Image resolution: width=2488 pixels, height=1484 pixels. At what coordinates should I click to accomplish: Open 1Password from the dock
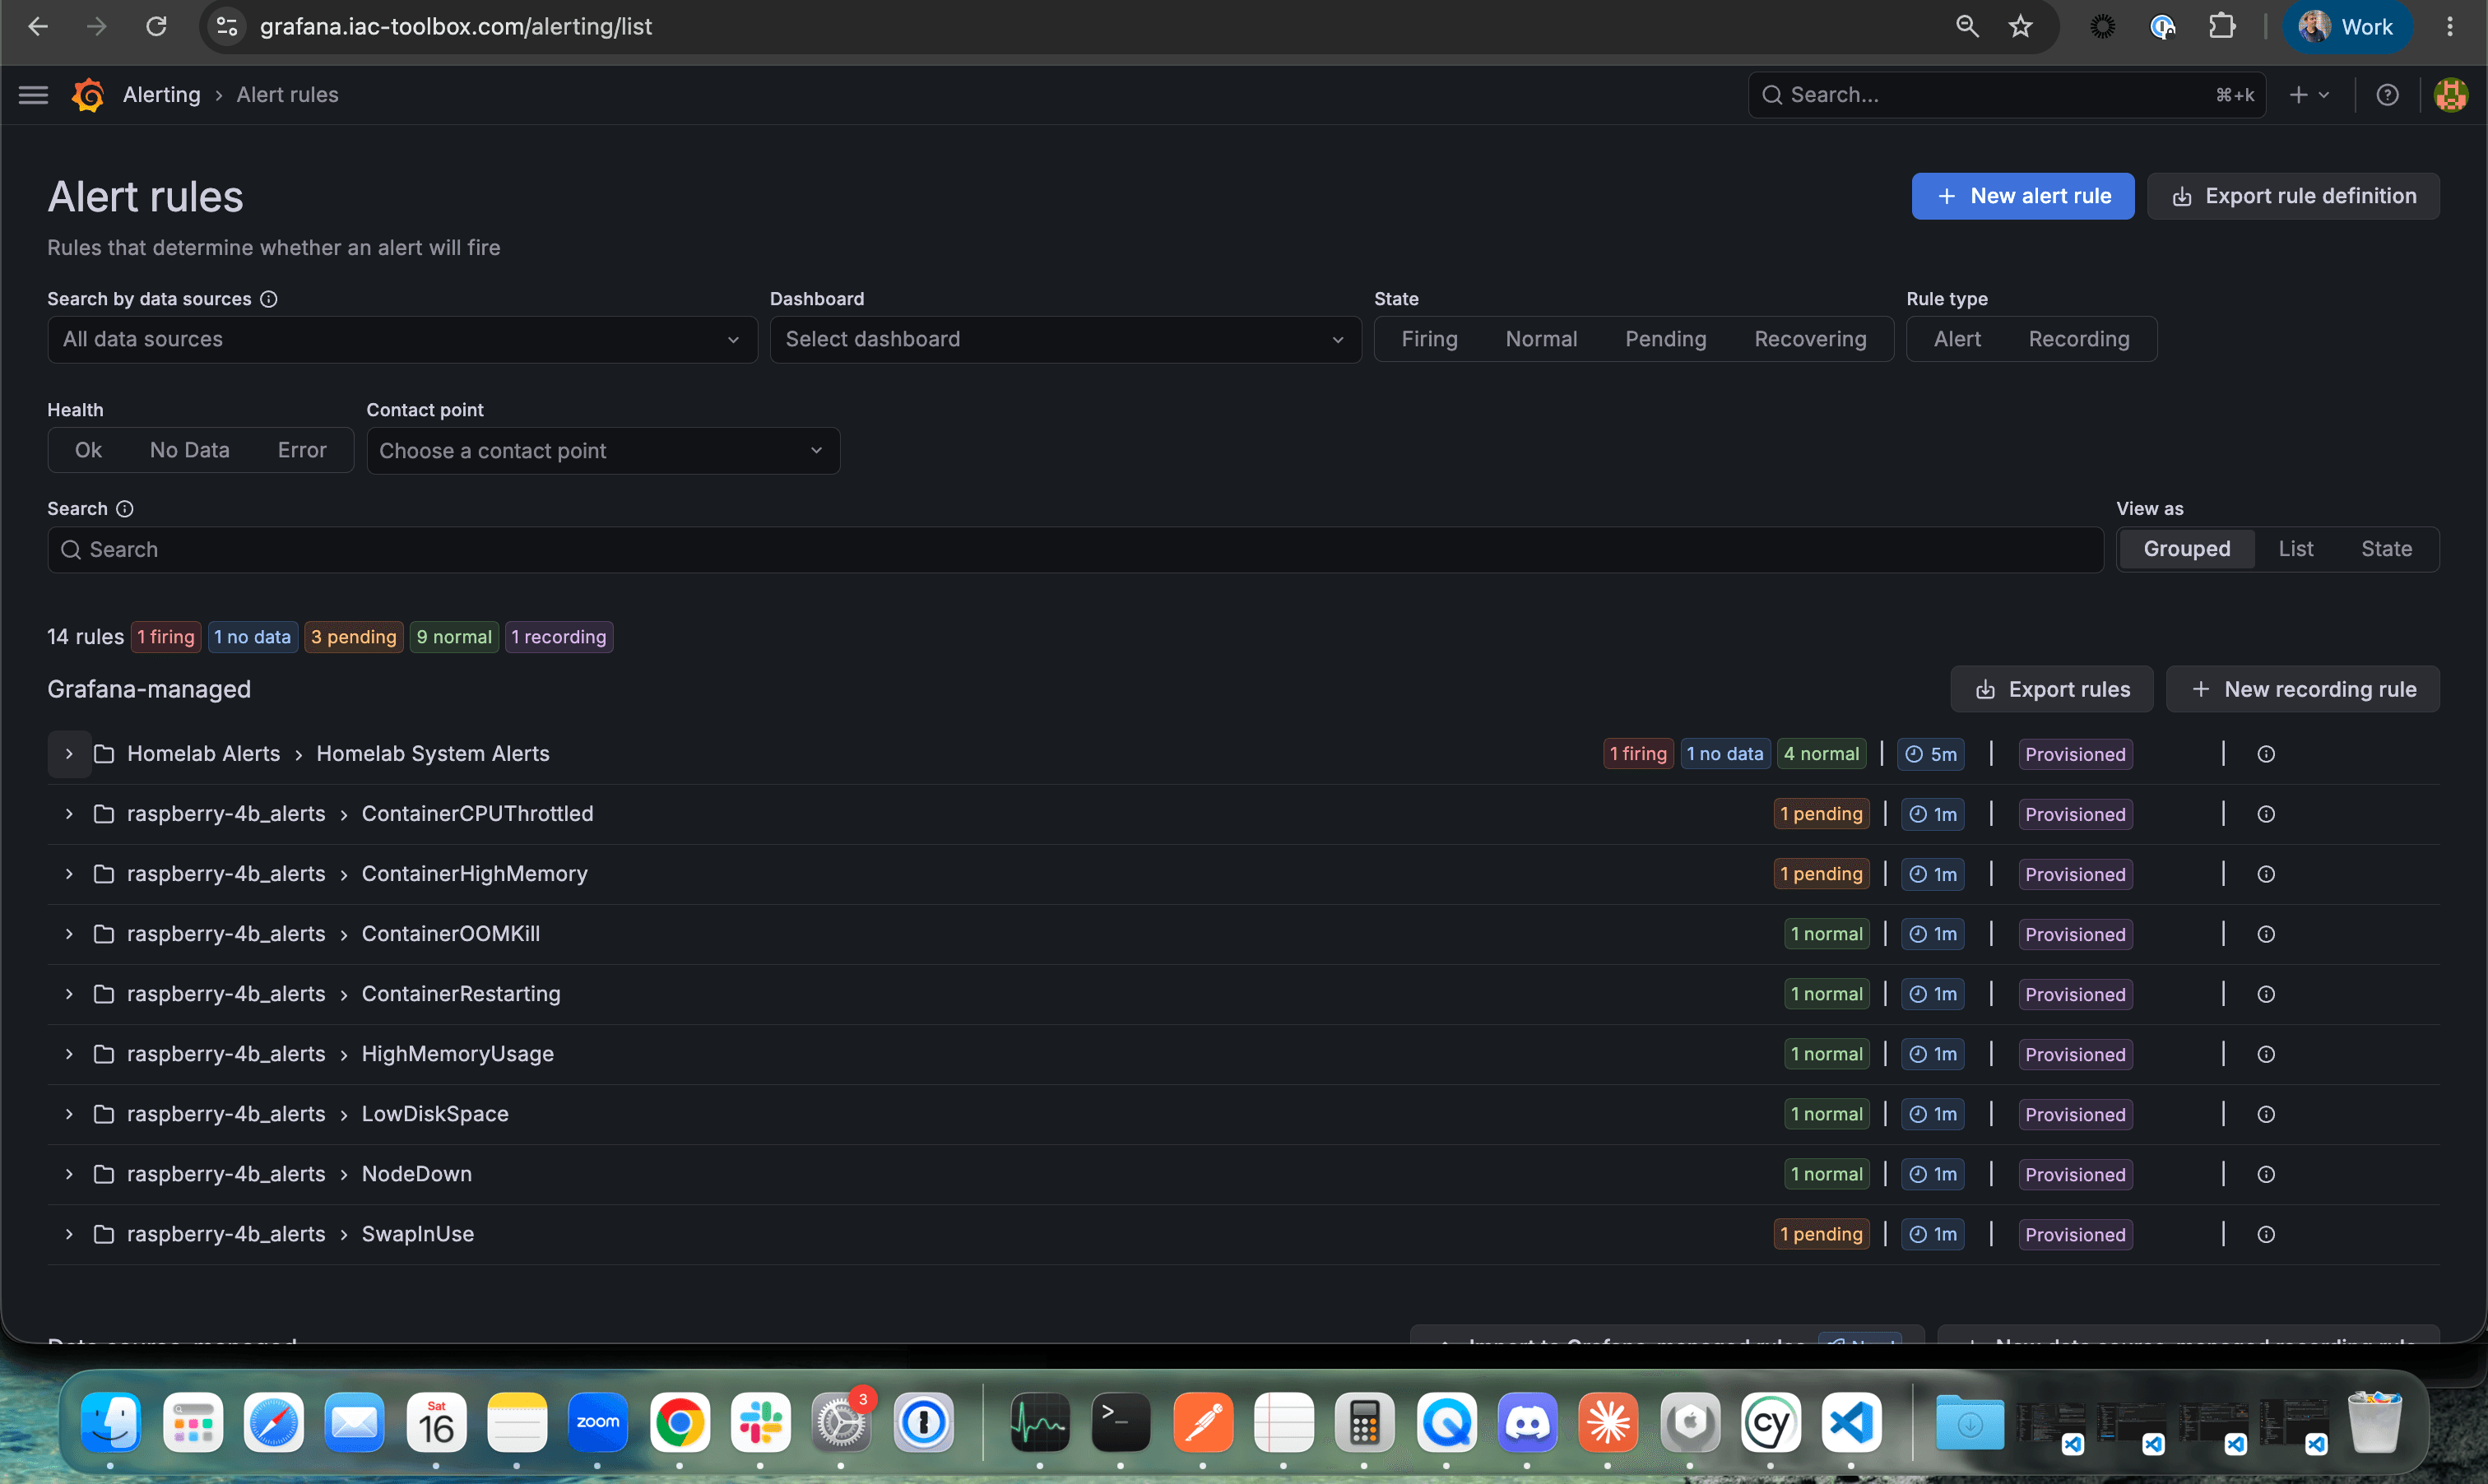coord(923,1421)
